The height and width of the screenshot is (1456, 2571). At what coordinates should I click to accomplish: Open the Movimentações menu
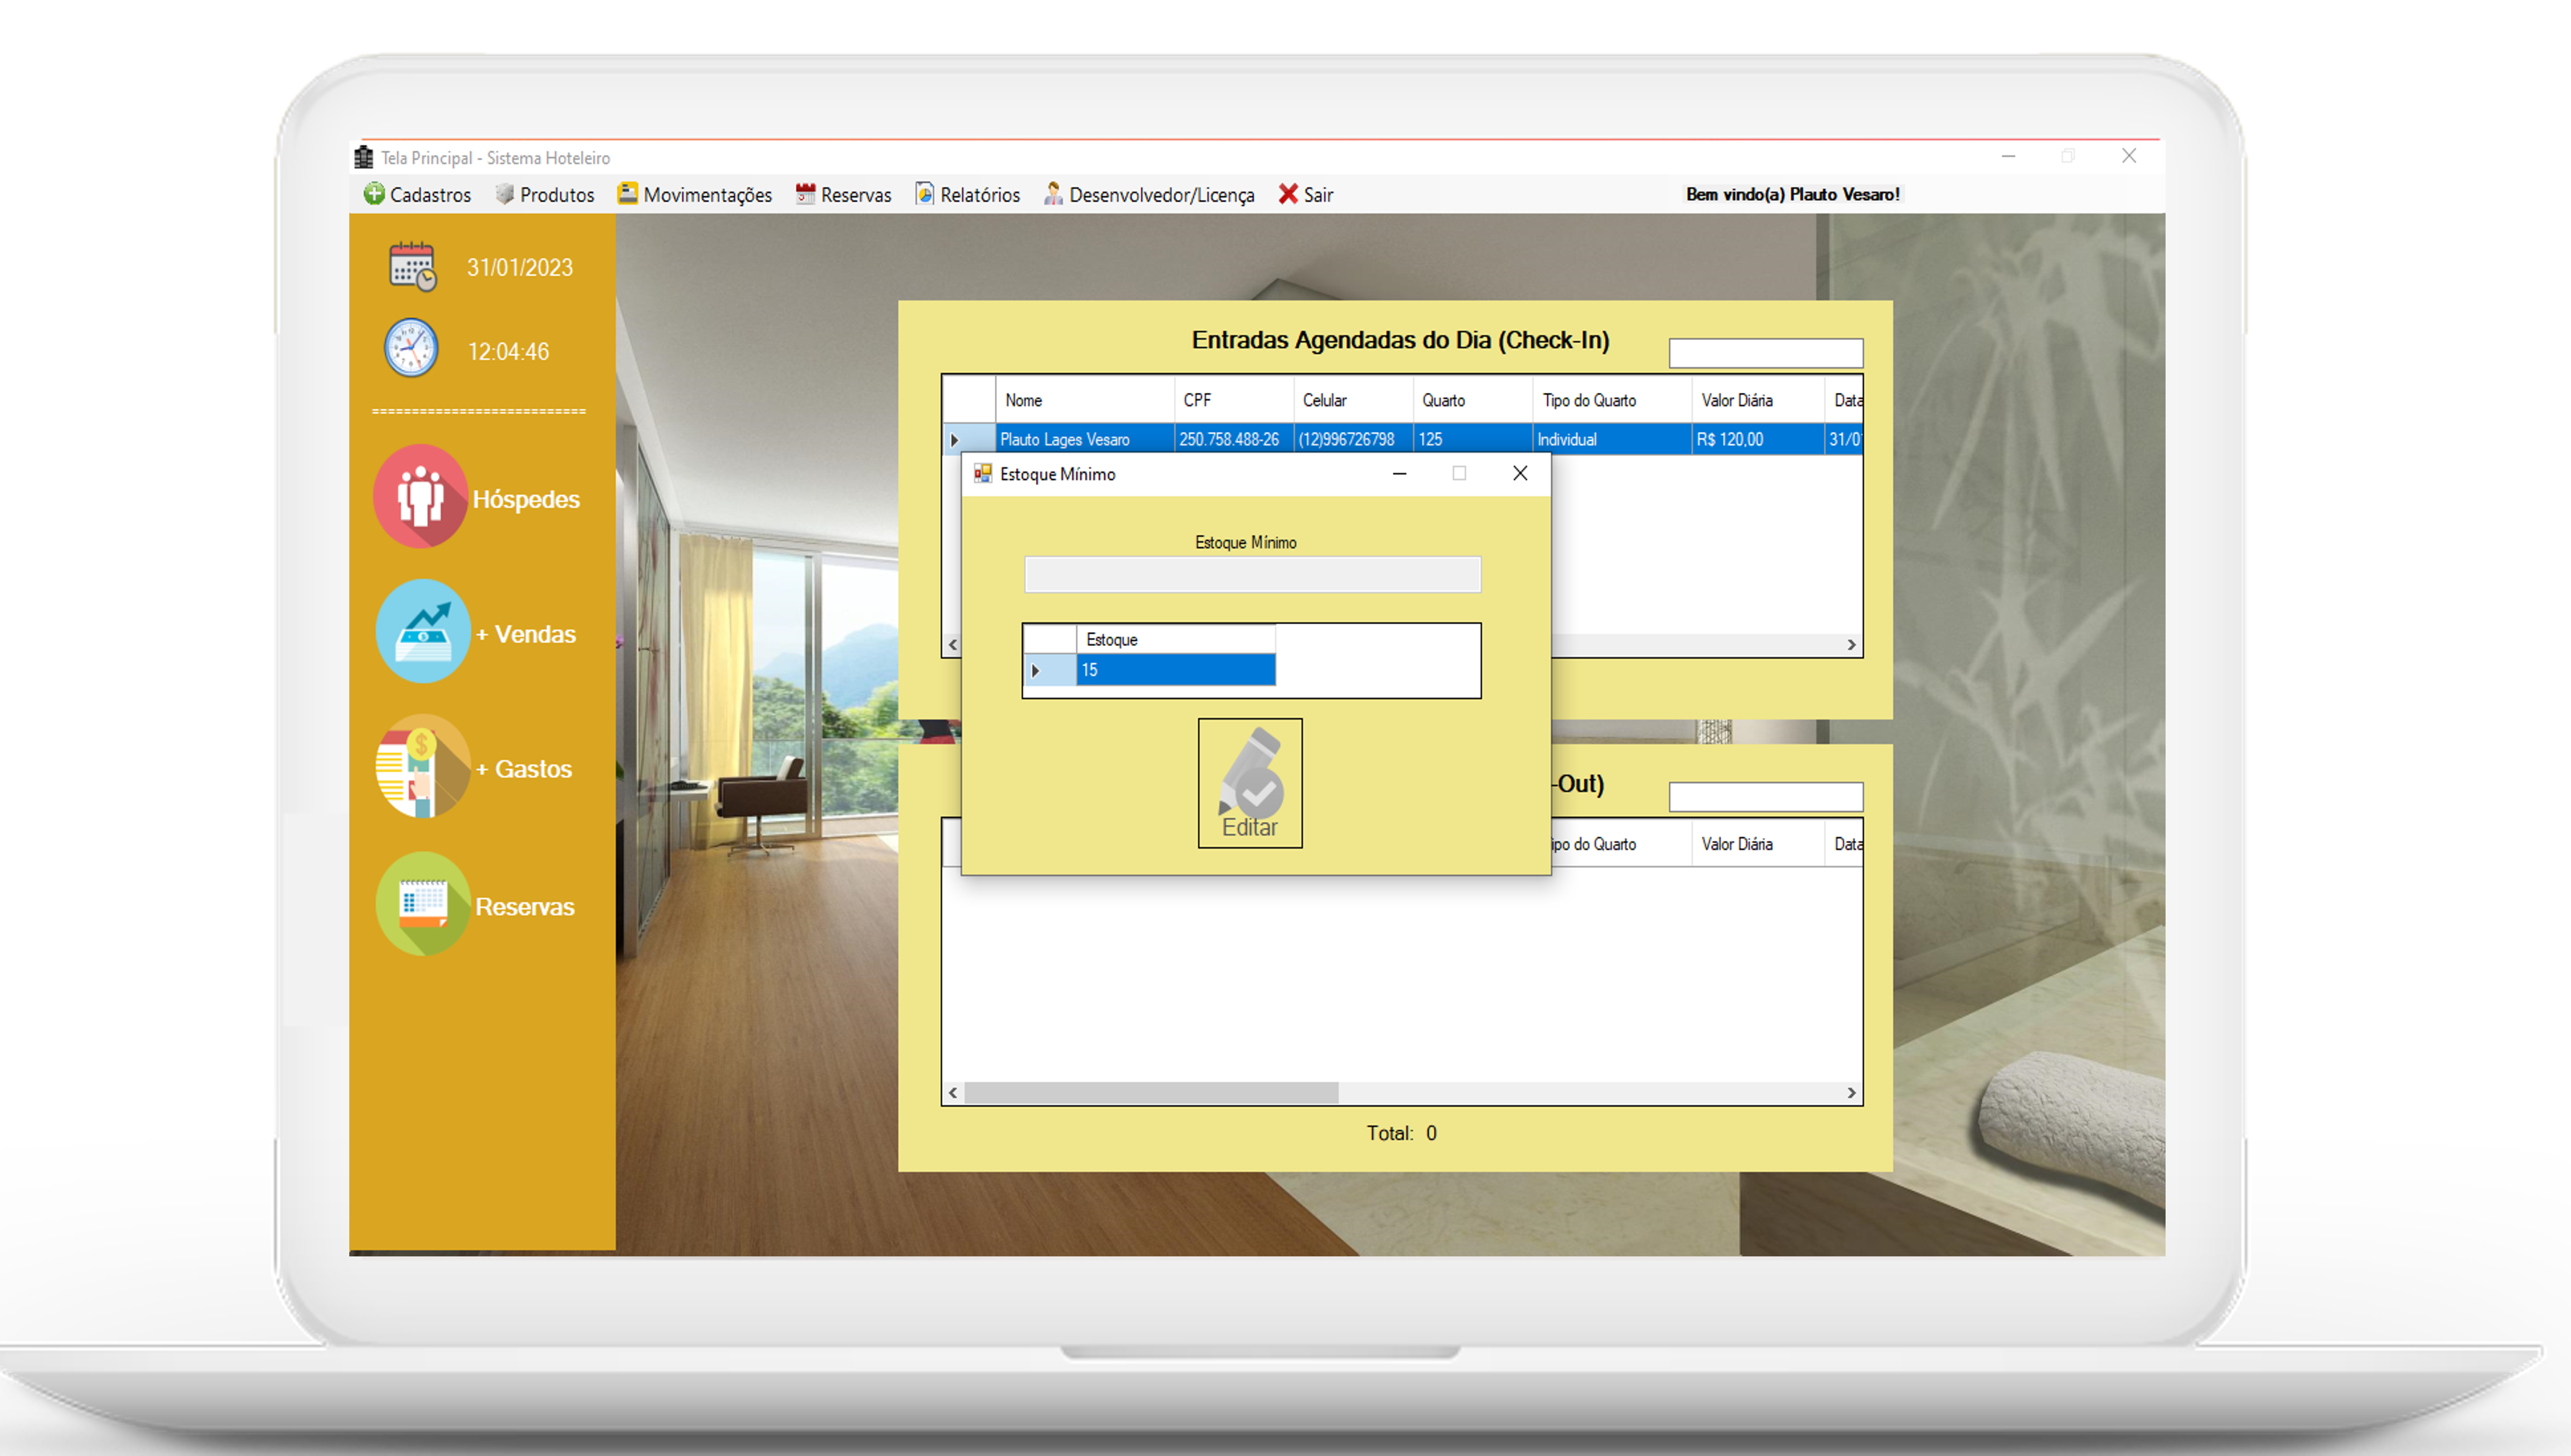[x=695, y=194]
